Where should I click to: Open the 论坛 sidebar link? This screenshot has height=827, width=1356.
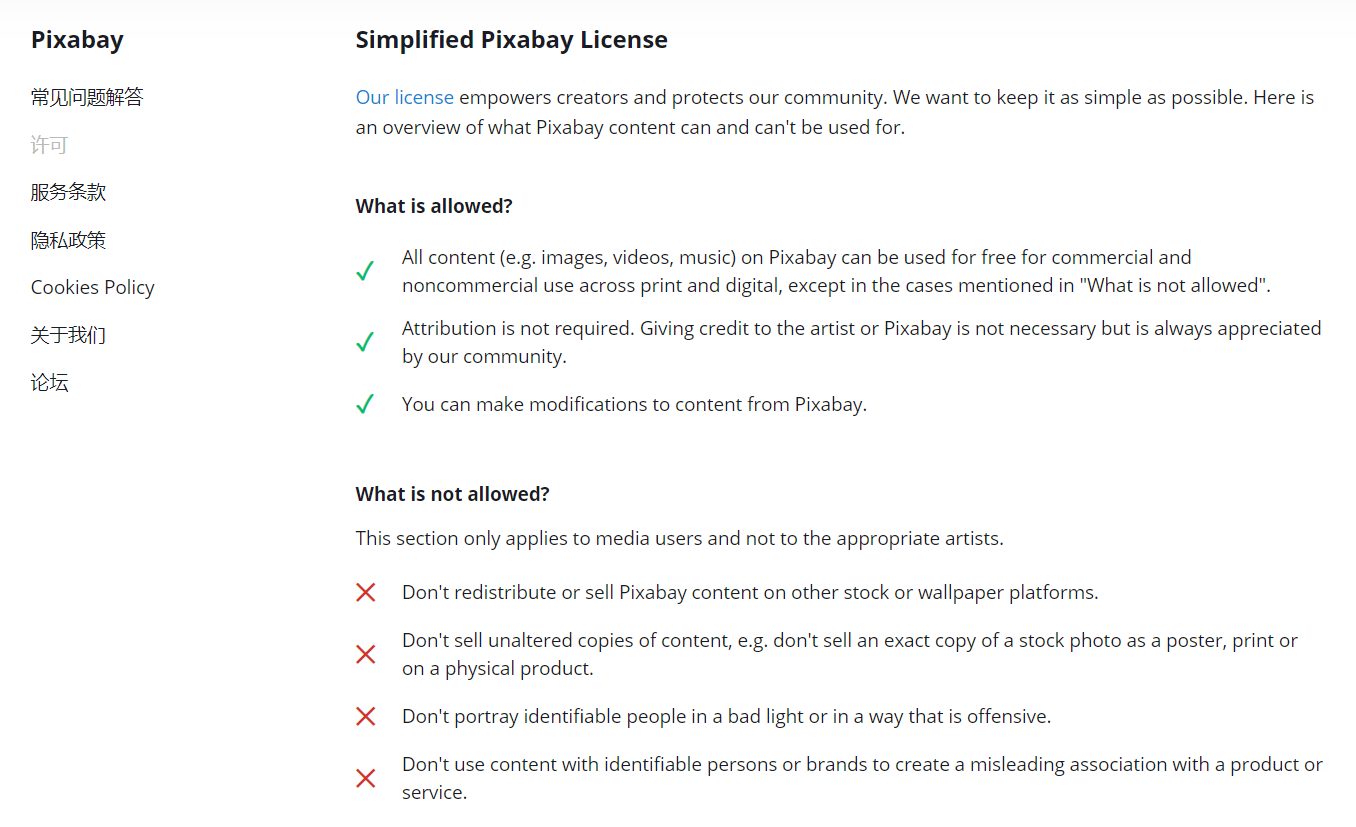click(49, 383)
